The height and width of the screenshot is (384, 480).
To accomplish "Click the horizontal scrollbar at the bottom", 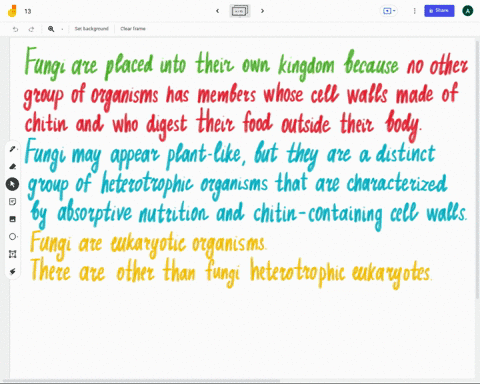I will (142, 381).
